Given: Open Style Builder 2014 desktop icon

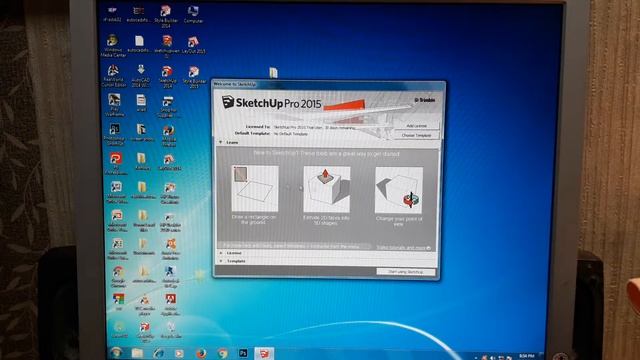Looking at the screenshot, I should coord(165,16).
